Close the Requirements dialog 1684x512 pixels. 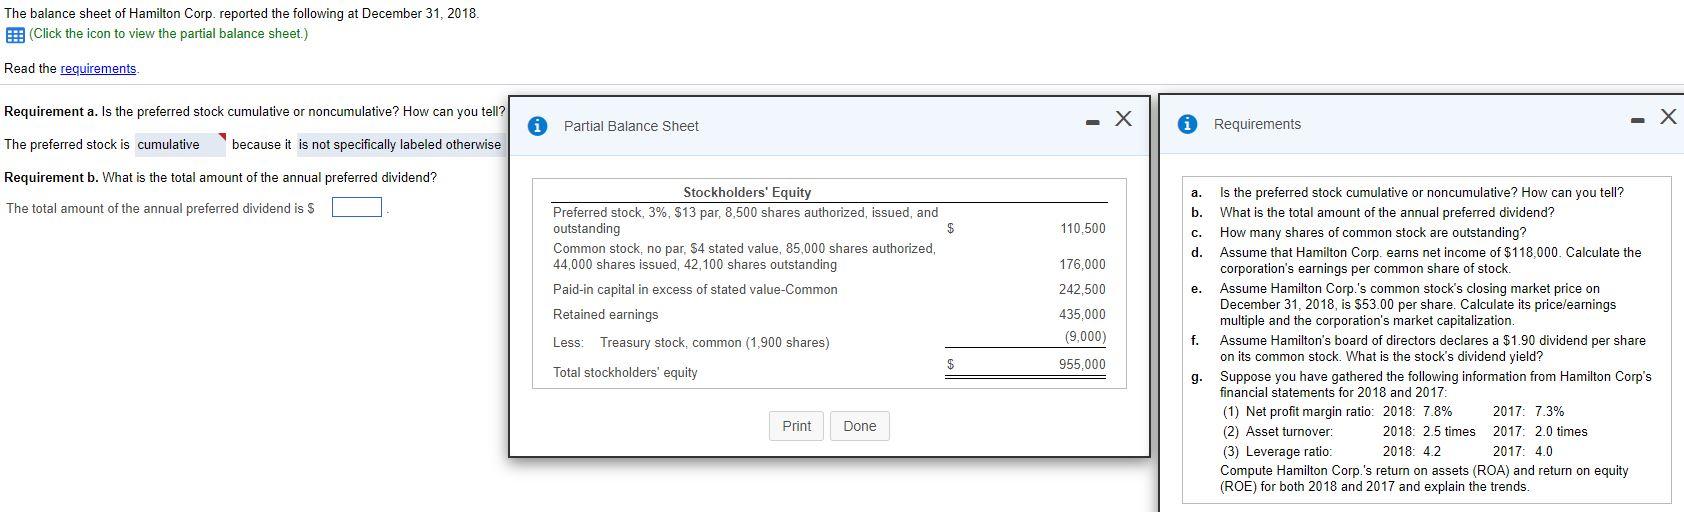[x=1667, y=117]
